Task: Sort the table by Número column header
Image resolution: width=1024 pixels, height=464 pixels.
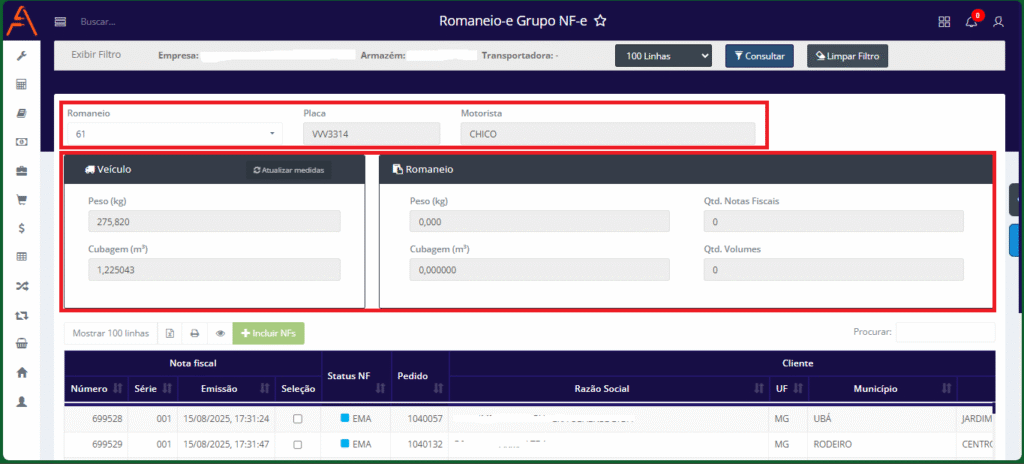Action: point(96,388)
